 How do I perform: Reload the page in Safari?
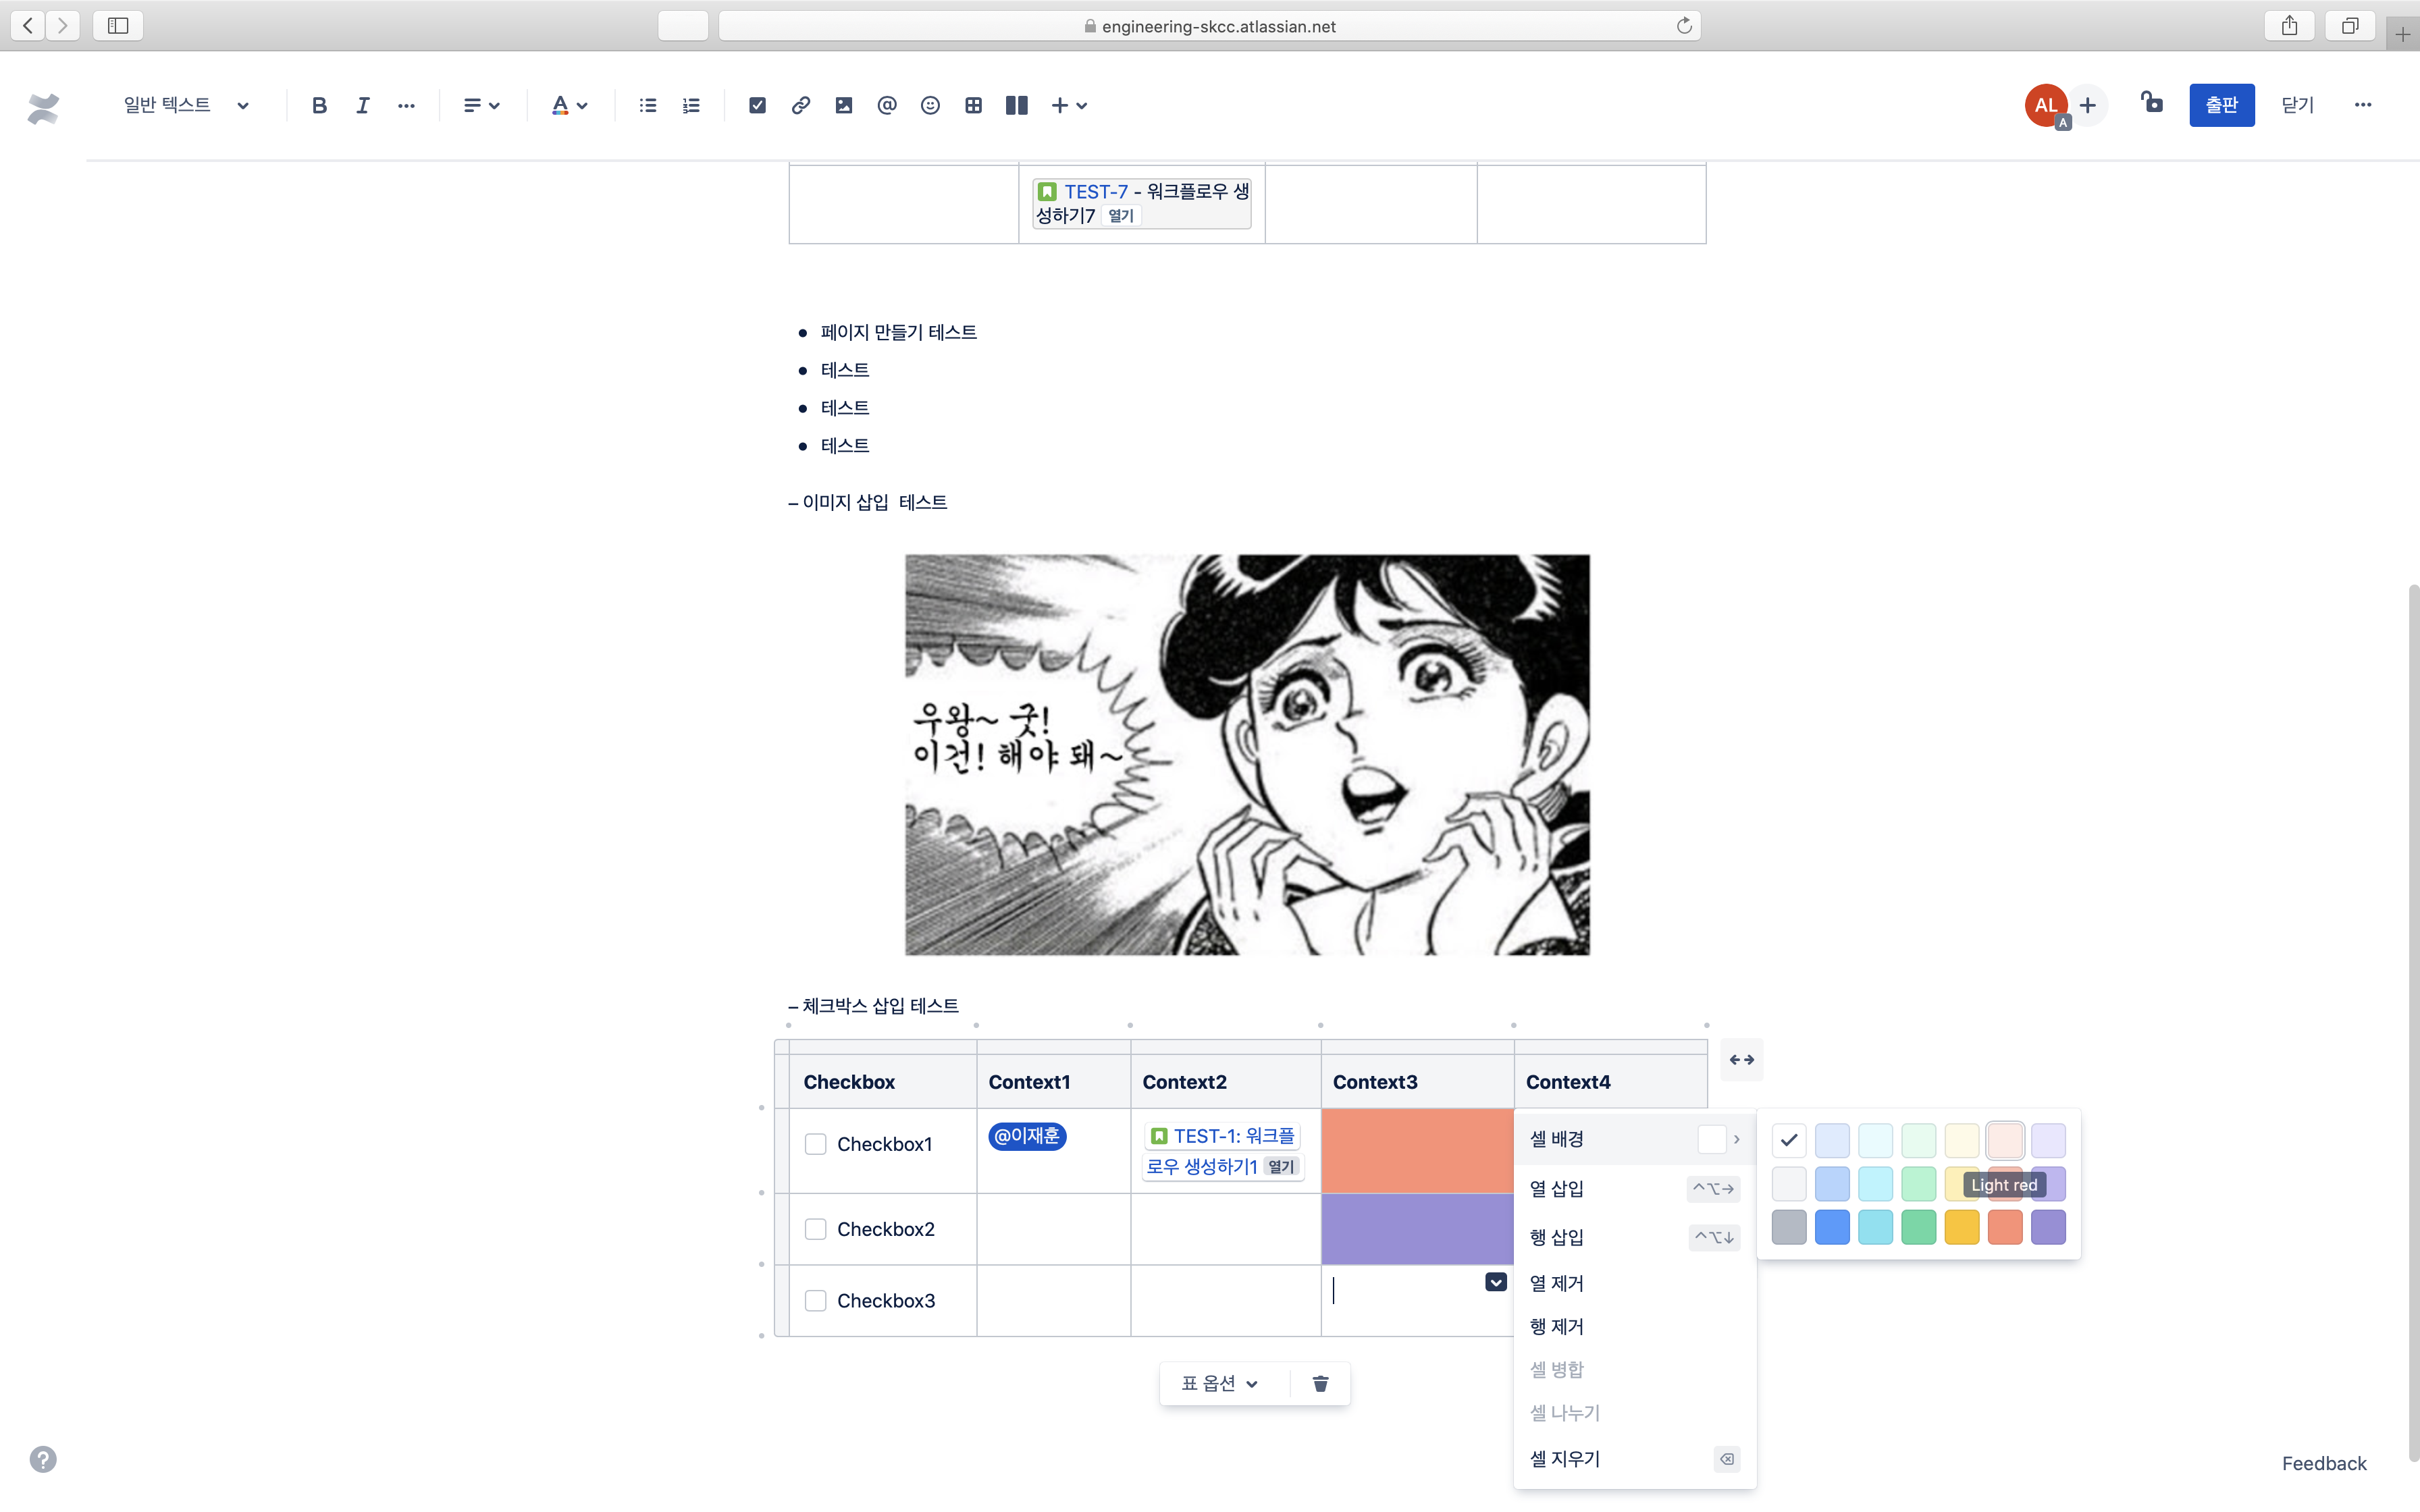tap(1684, 26)
